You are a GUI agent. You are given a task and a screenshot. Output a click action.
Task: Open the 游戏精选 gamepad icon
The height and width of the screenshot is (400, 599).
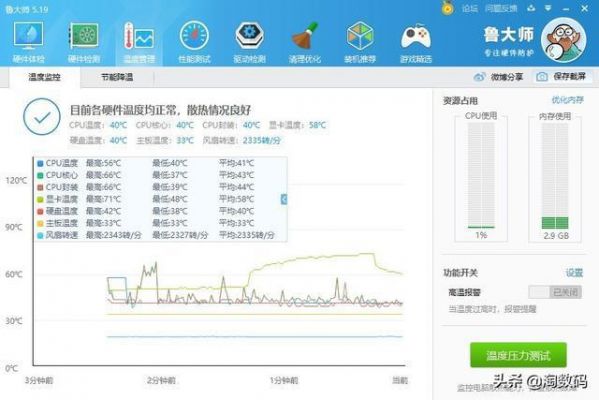[x=416, y=42]
